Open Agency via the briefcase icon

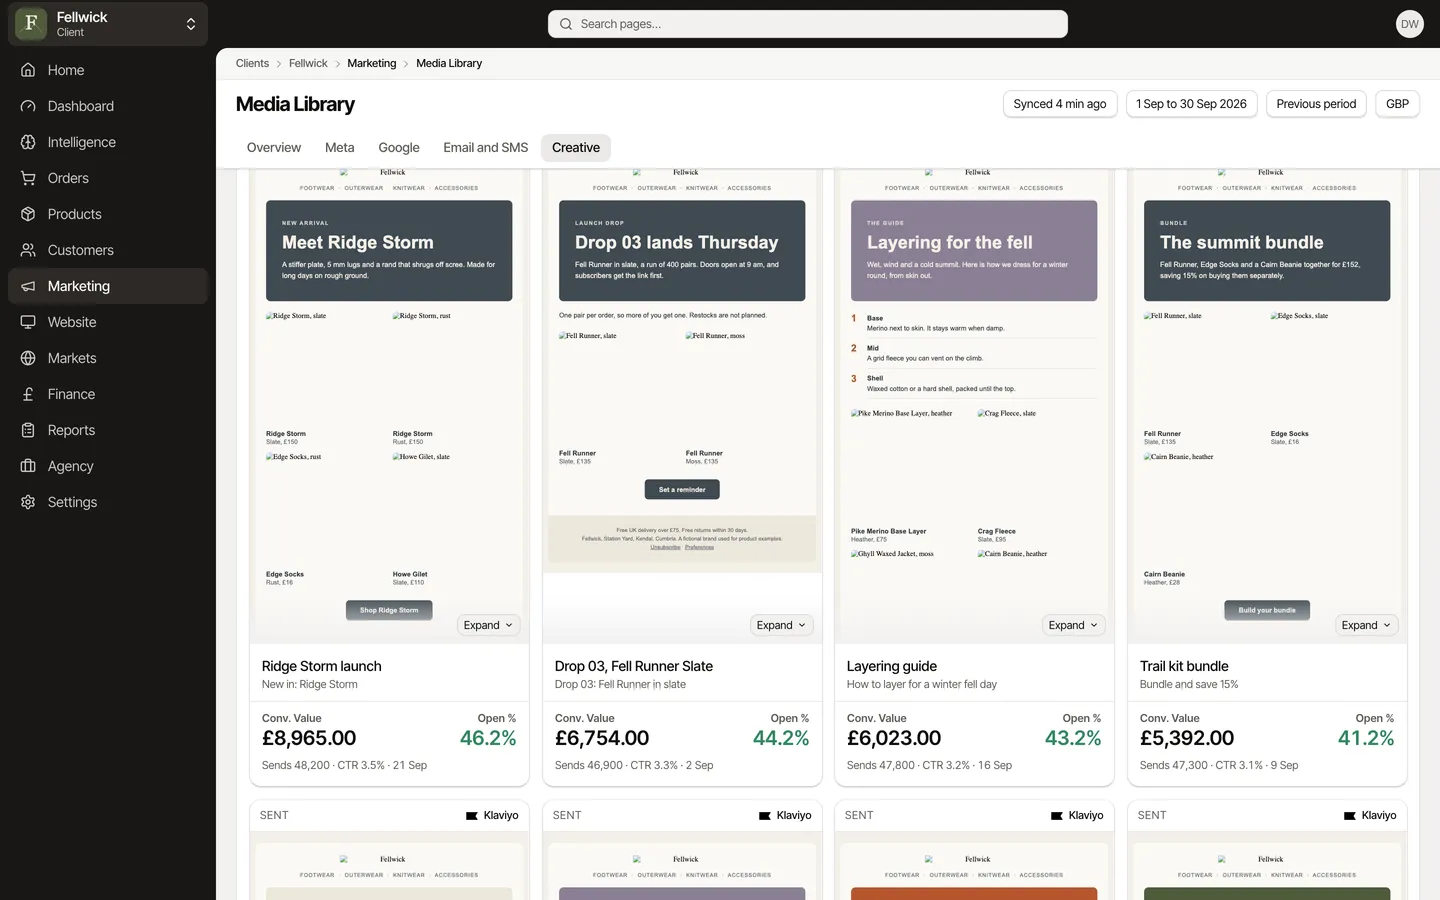click(x=28, y=466)
